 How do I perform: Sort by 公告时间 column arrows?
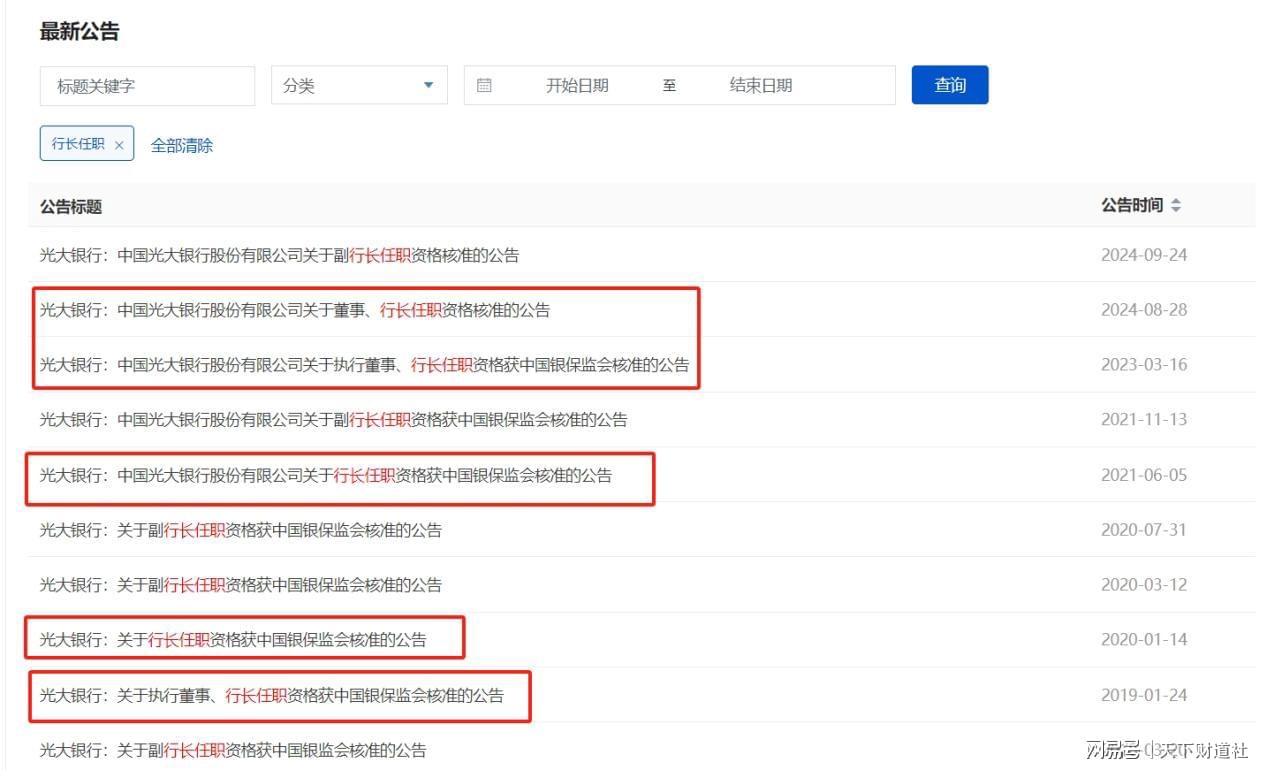coord(1176,205)
